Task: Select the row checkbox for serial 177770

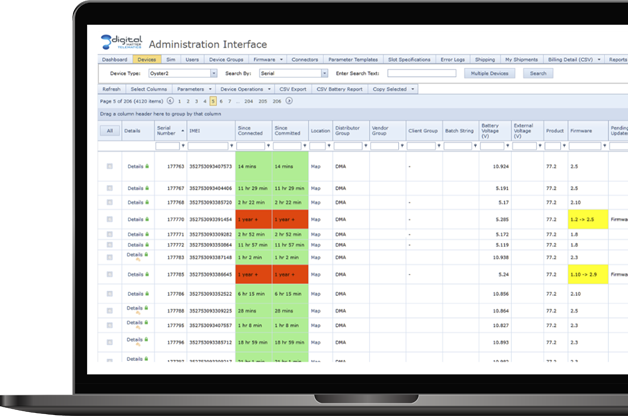Action: [110, 219]
